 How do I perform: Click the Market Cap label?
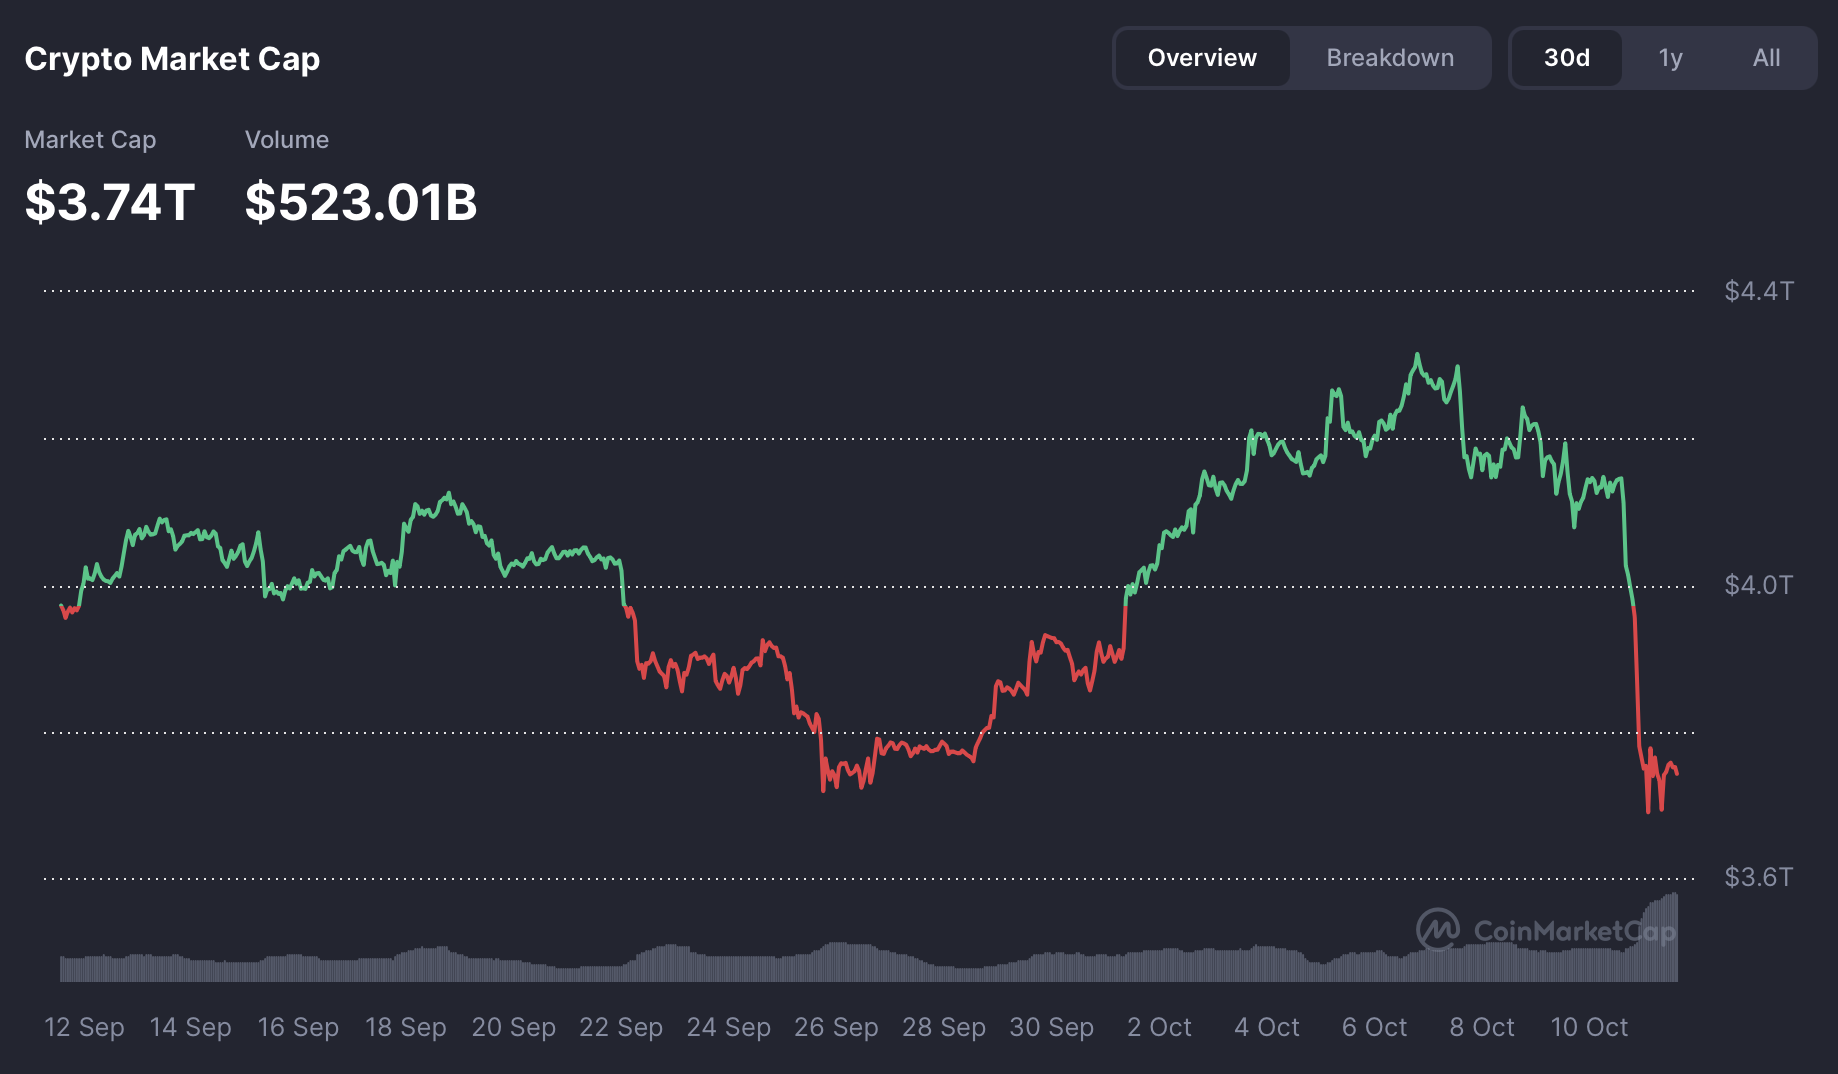90,140
